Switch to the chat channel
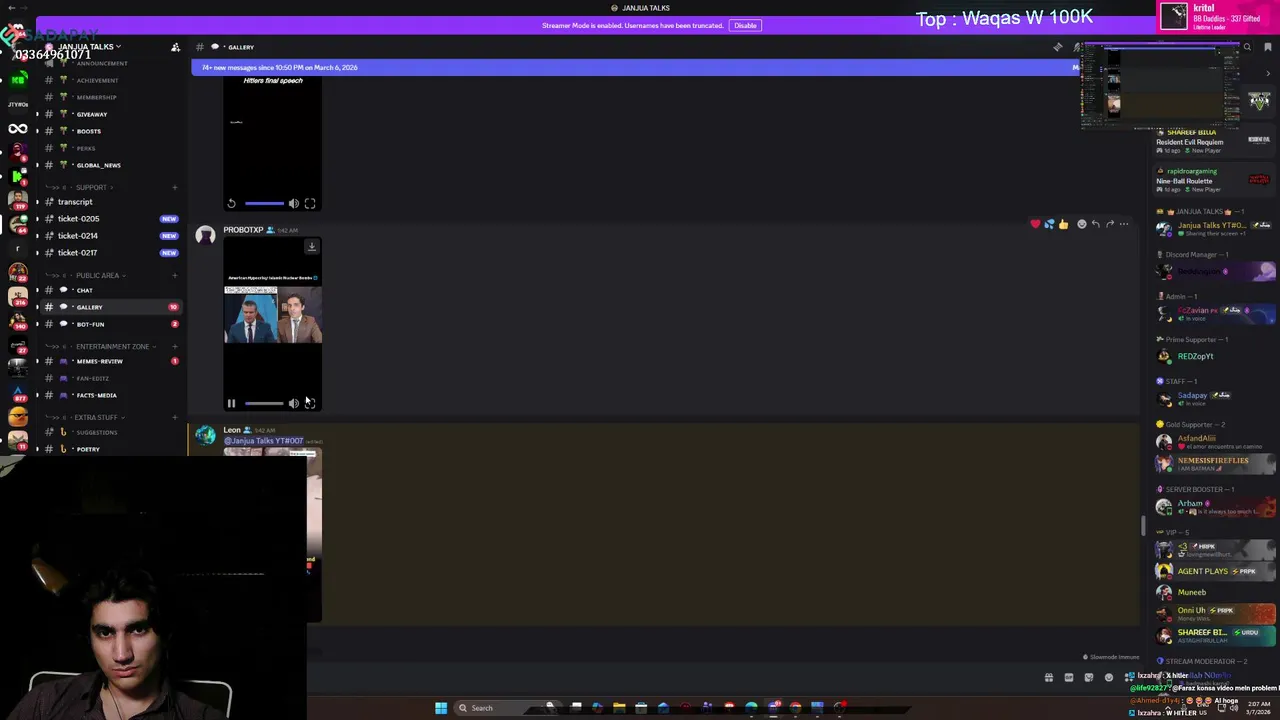 [x=109, y=290]
